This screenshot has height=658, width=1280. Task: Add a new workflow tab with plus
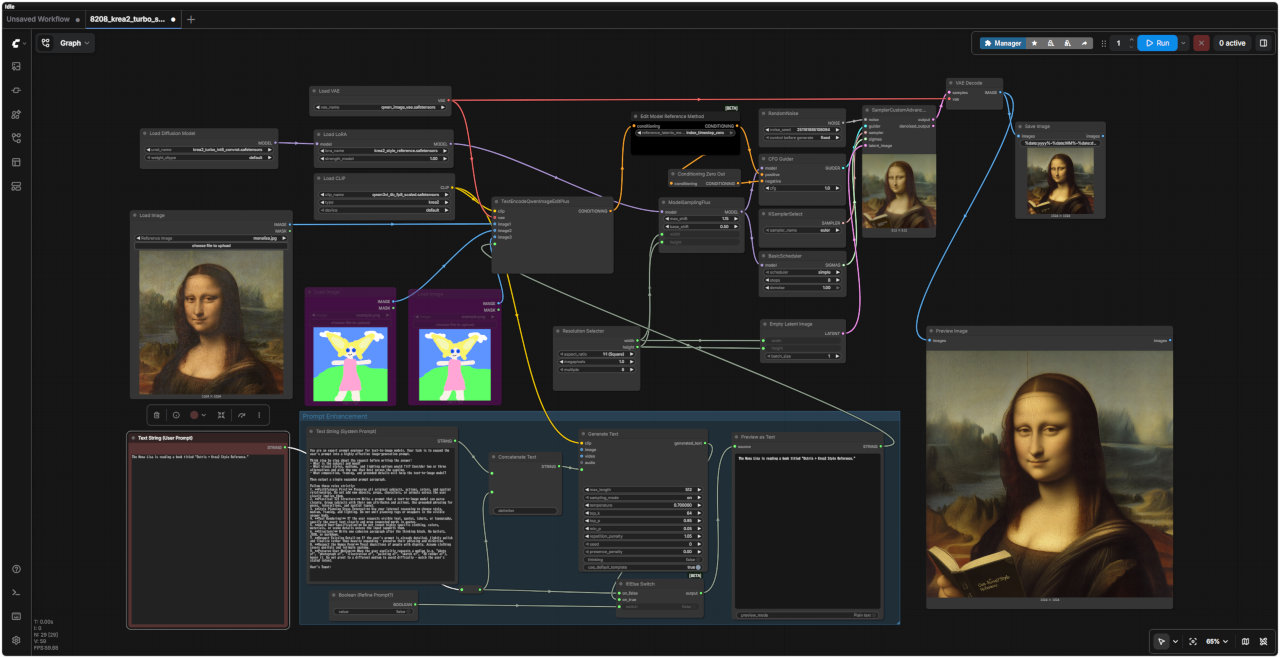191,19
